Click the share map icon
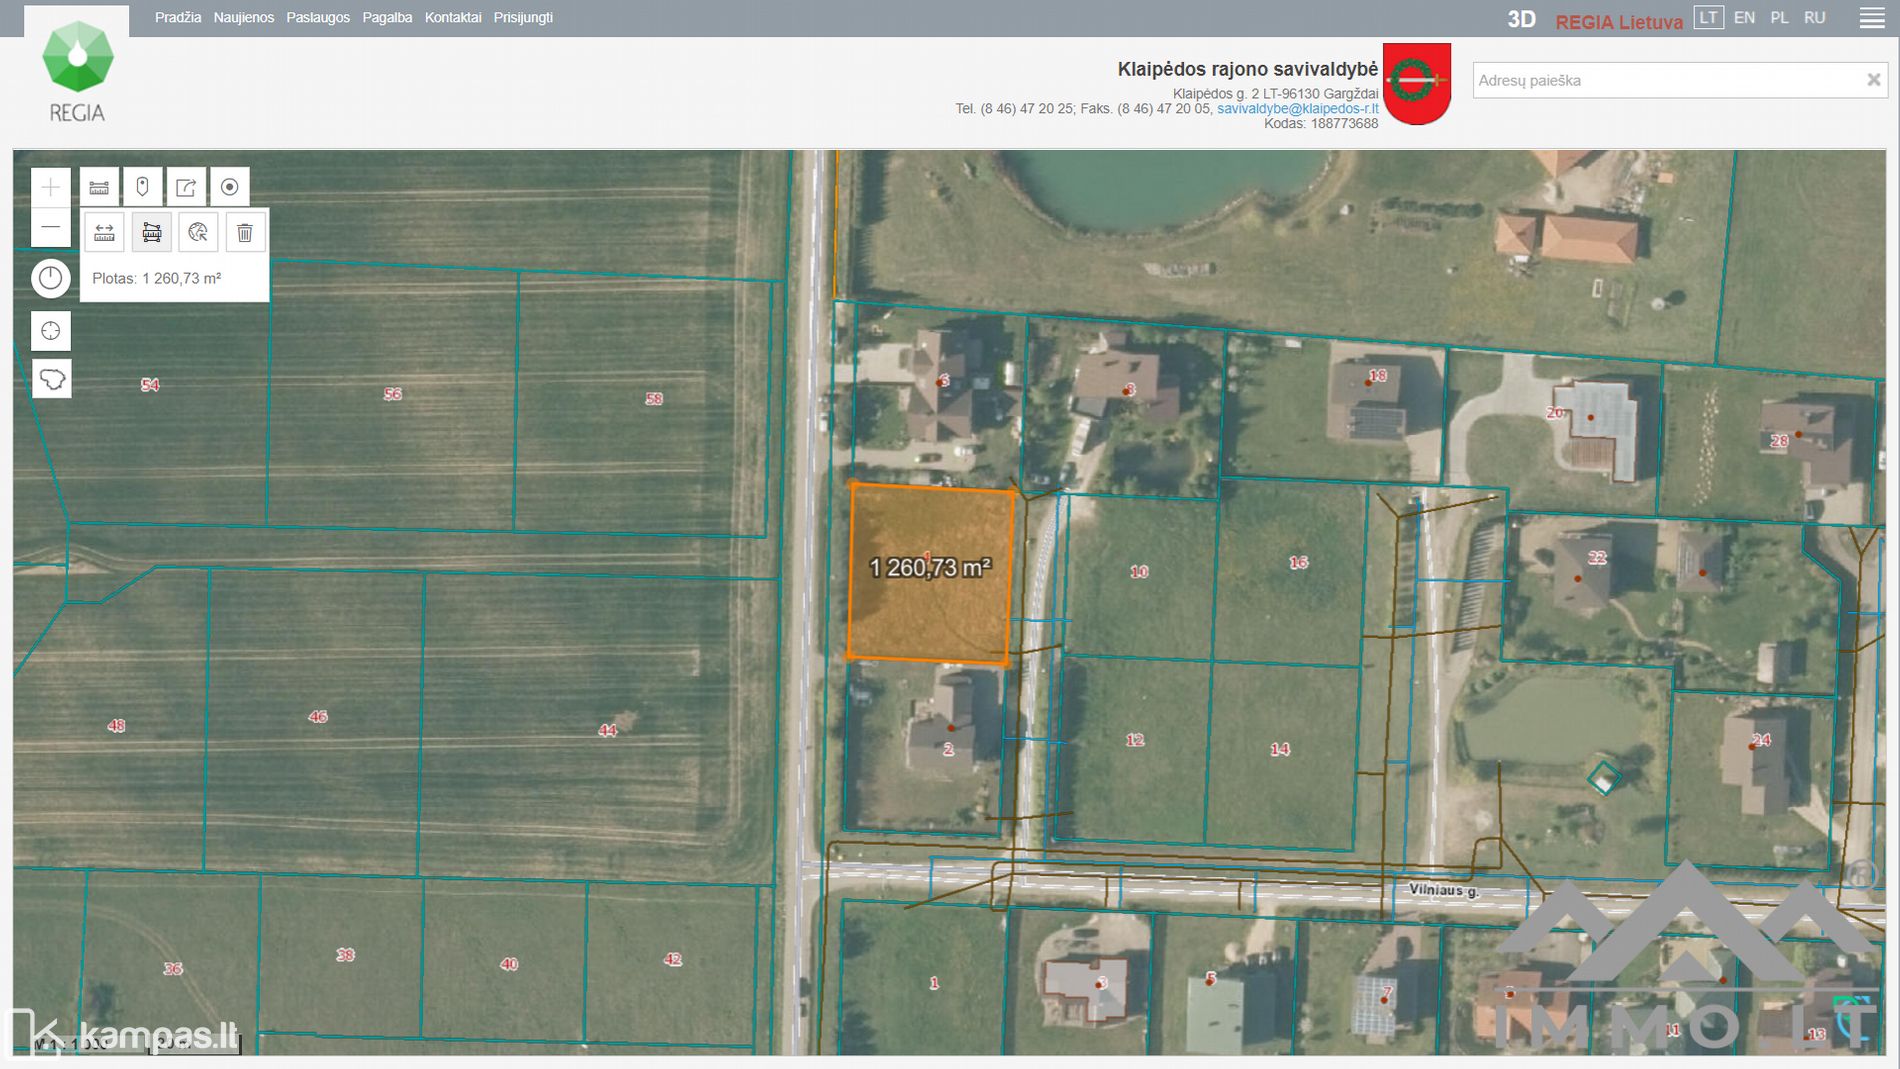 [186, 187]
